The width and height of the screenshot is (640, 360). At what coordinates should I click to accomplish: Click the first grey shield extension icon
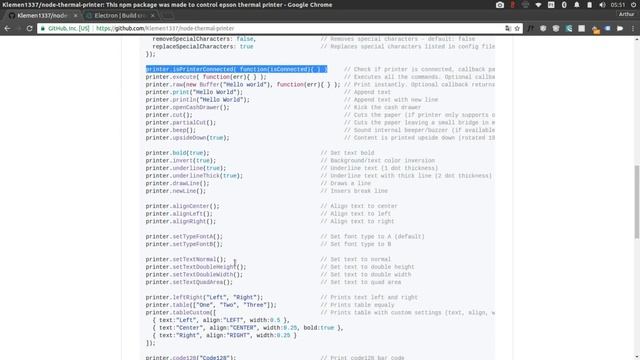(x=543, y=28)
